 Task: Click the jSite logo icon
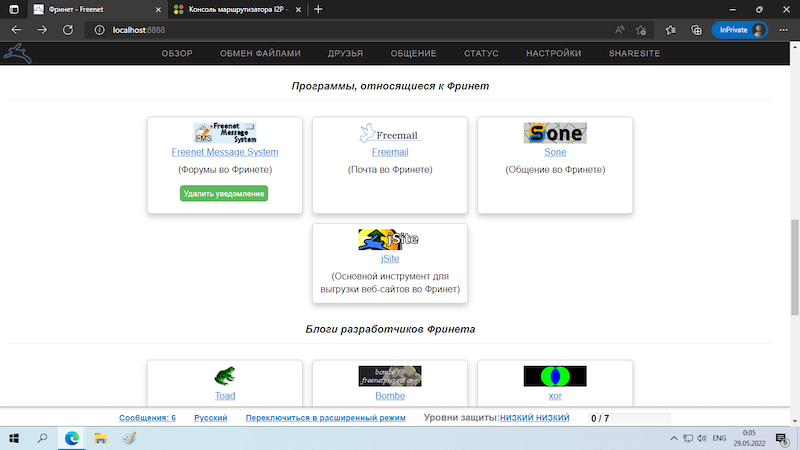coord(389,240)
